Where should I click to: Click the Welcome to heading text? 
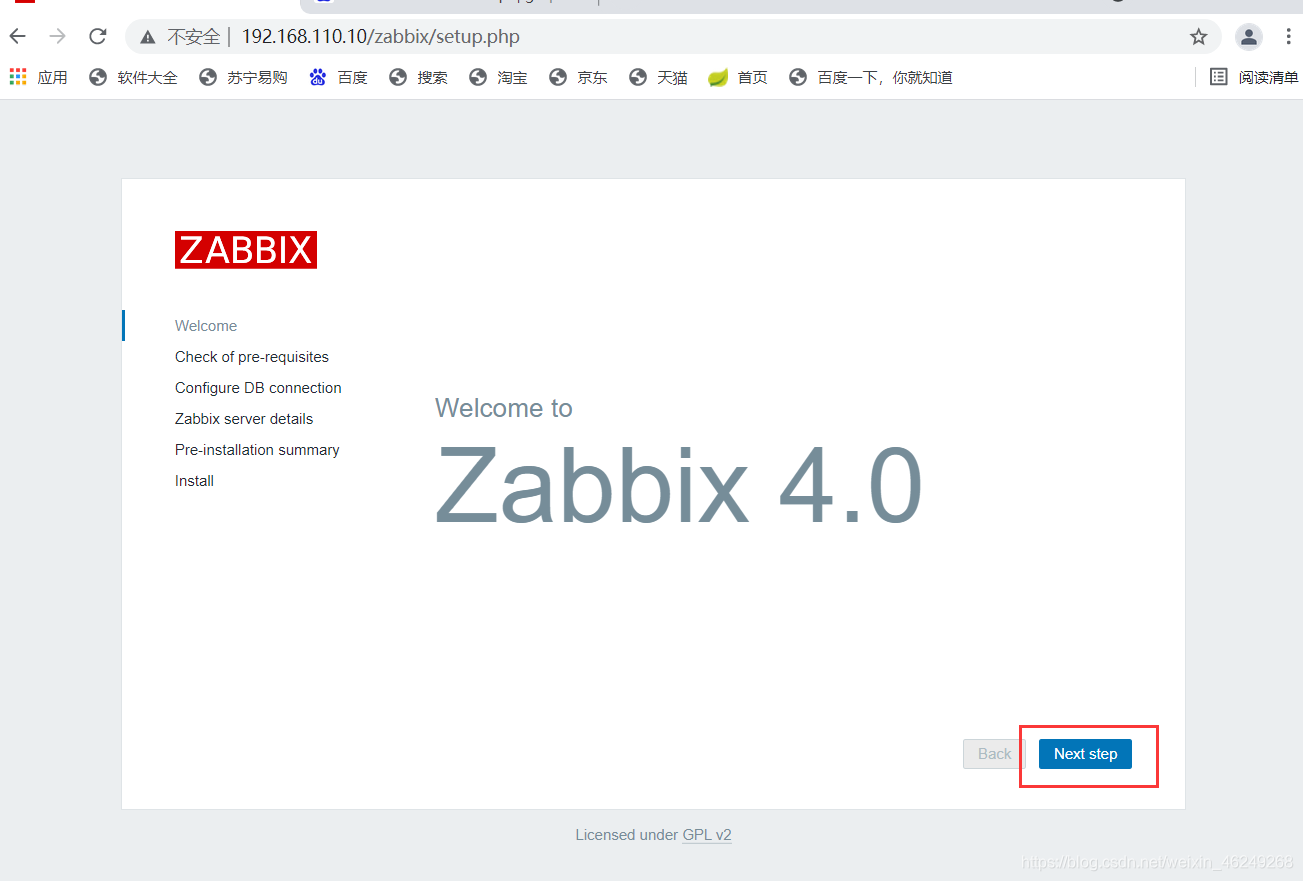tap(504, 408)
